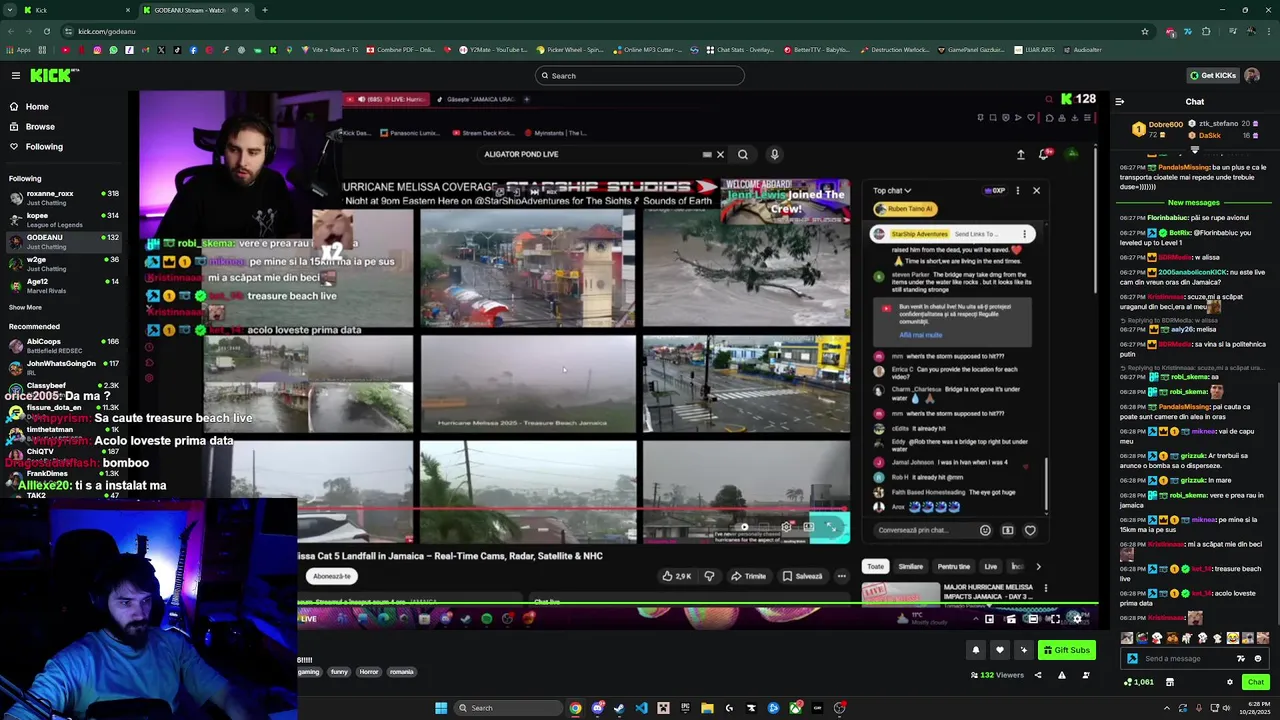Toggle theater mode in Kick player

[x=1032, y=619]
